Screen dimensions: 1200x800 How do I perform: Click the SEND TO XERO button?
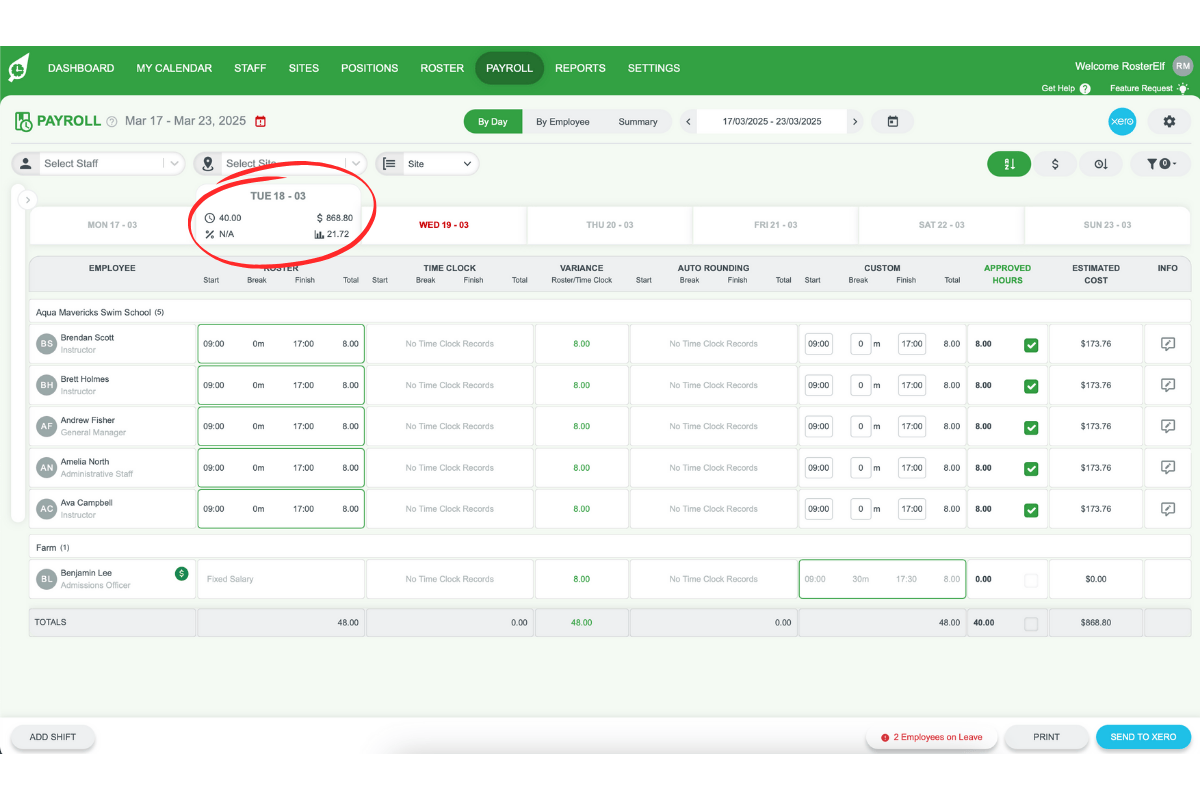click(x=1143, y=737)
